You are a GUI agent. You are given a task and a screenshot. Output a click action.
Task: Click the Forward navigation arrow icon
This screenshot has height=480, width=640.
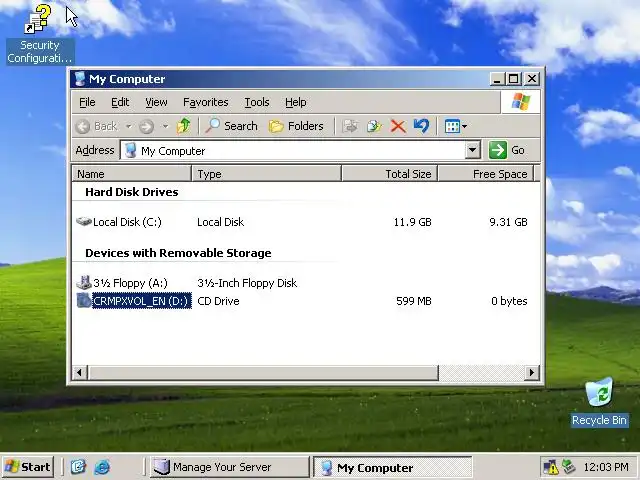[x=146, y=126]
